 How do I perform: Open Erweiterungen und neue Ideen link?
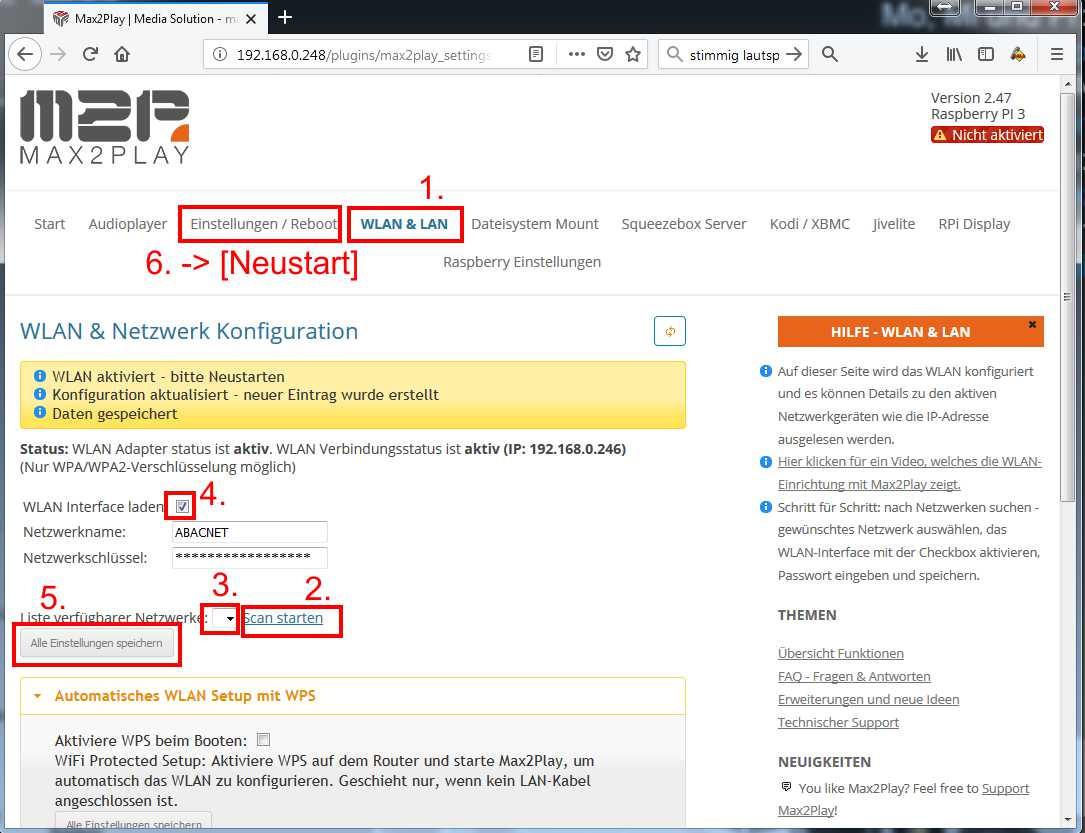868,699
